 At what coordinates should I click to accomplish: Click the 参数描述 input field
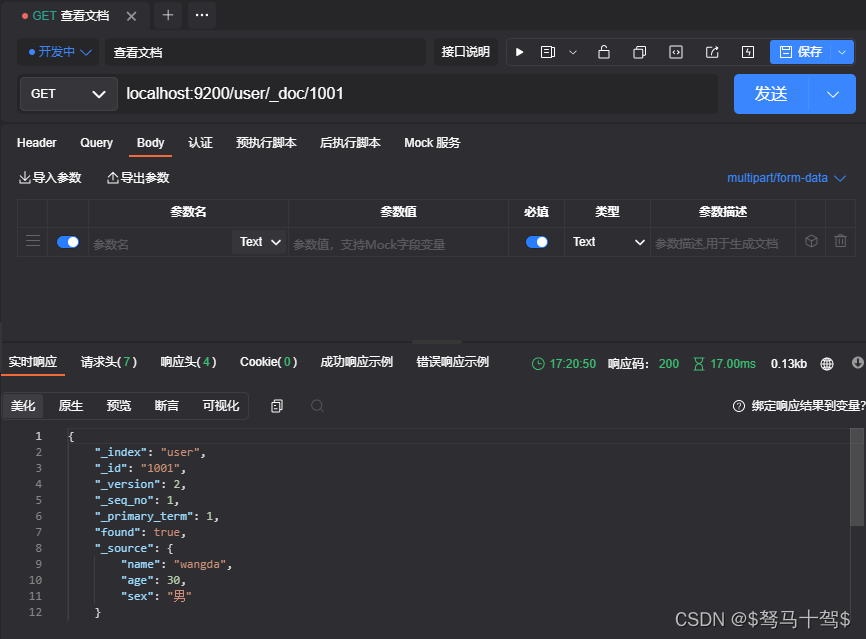pyautogui.click(x=722, y=244)
